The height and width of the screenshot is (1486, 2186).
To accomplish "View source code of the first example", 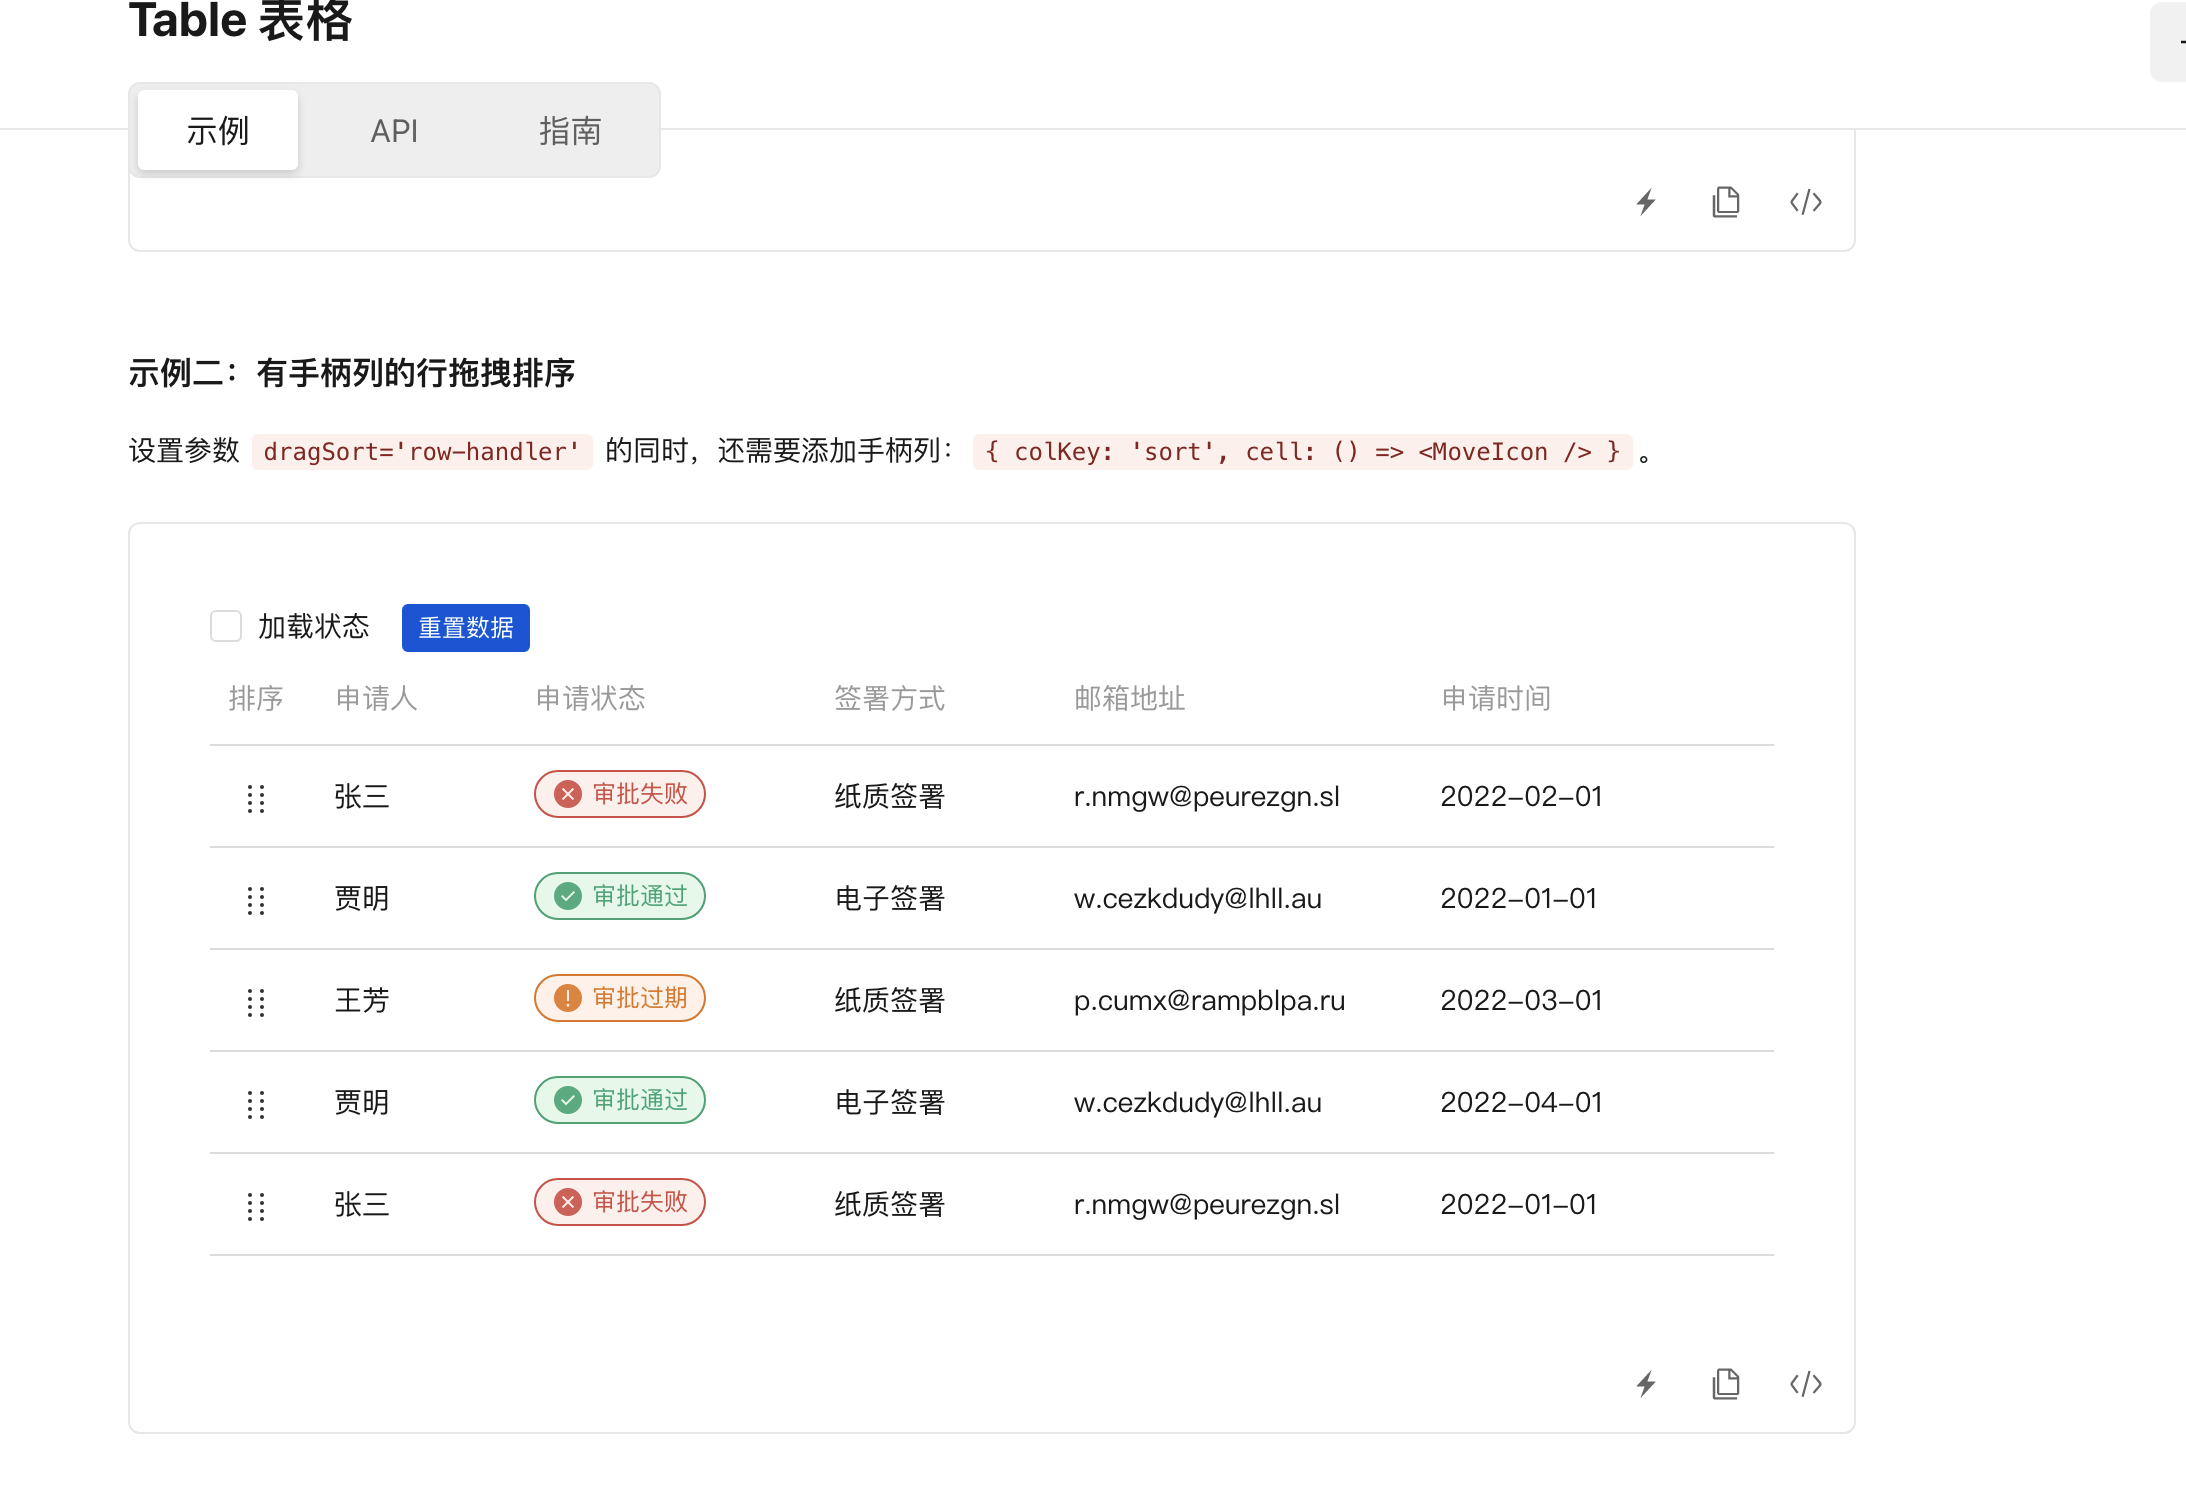I will (x=1806, y=201).
